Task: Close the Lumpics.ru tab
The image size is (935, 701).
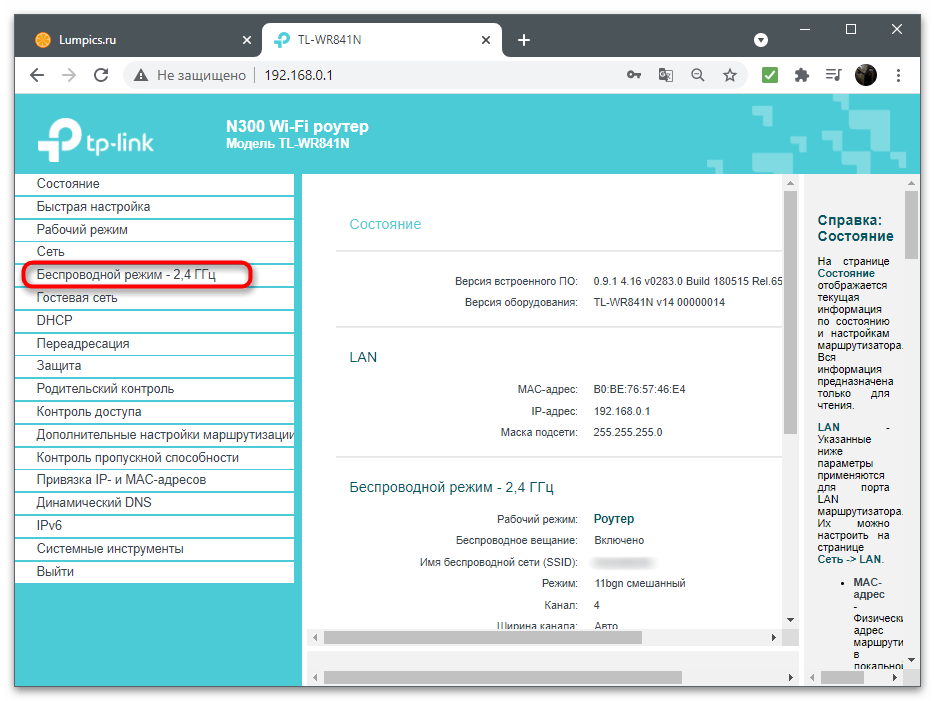Action: (x=247, y=40)
